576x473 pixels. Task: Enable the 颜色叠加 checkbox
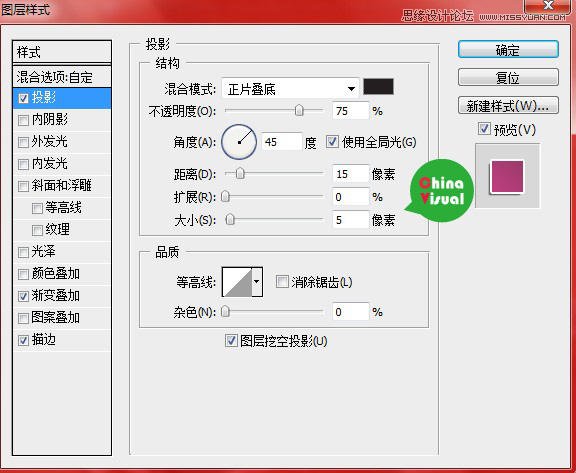pyautogui.click(x=23, y=274)
